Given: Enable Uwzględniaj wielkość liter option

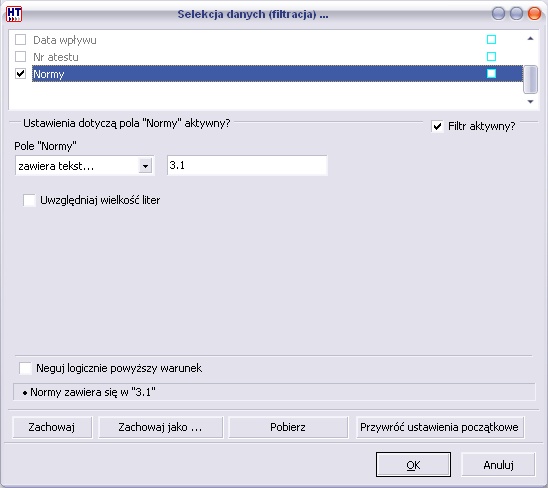Looking at the screenshot, I should (29, 200).
